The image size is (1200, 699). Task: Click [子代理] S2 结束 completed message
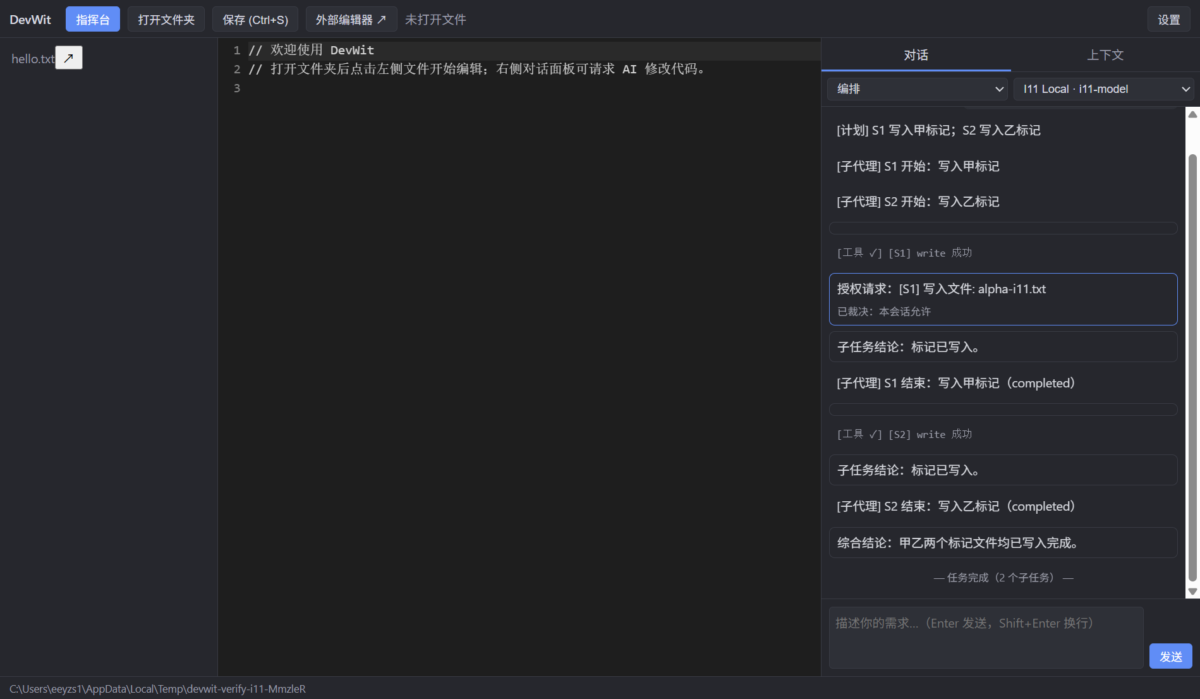(x=955, y=506)
